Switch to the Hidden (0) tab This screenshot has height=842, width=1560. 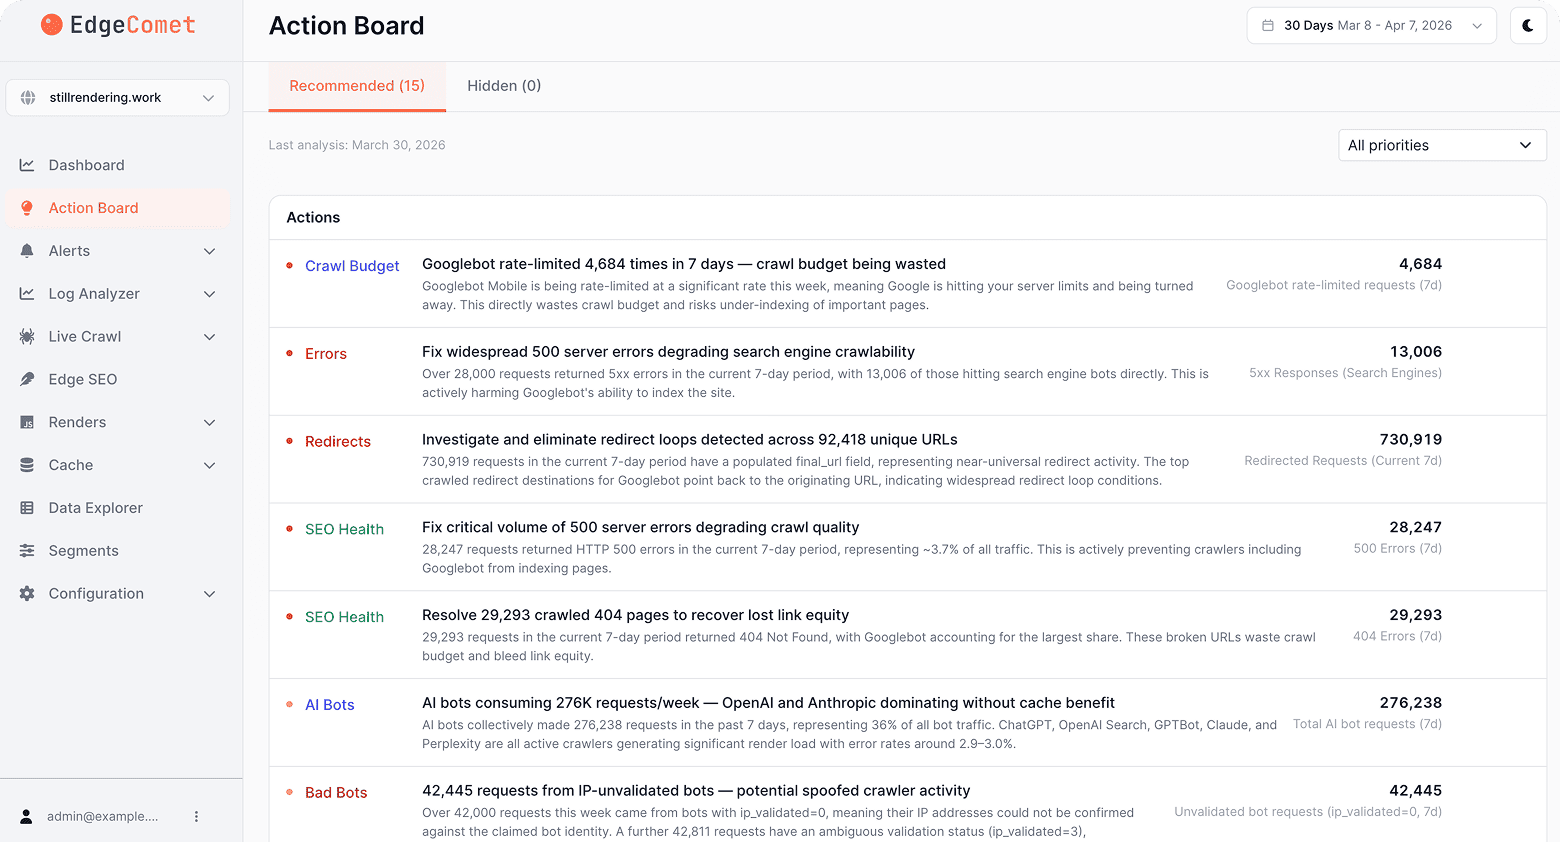click(x=504, y=86)
